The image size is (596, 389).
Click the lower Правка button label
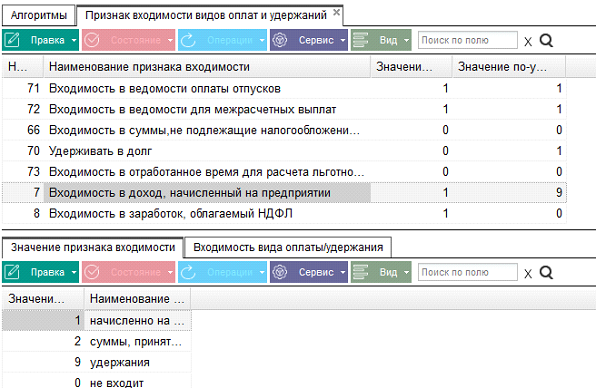click(48, 272)
